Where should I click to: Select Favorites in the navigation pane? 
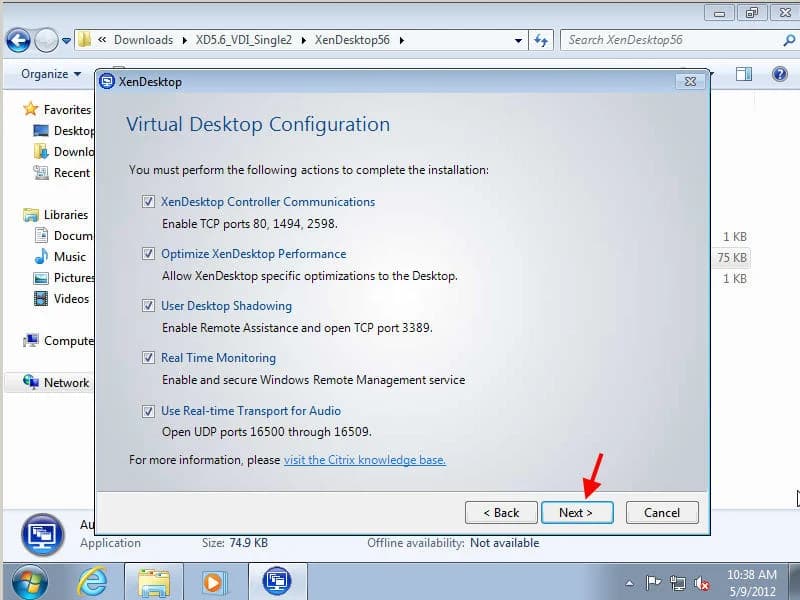pos(67,110)
